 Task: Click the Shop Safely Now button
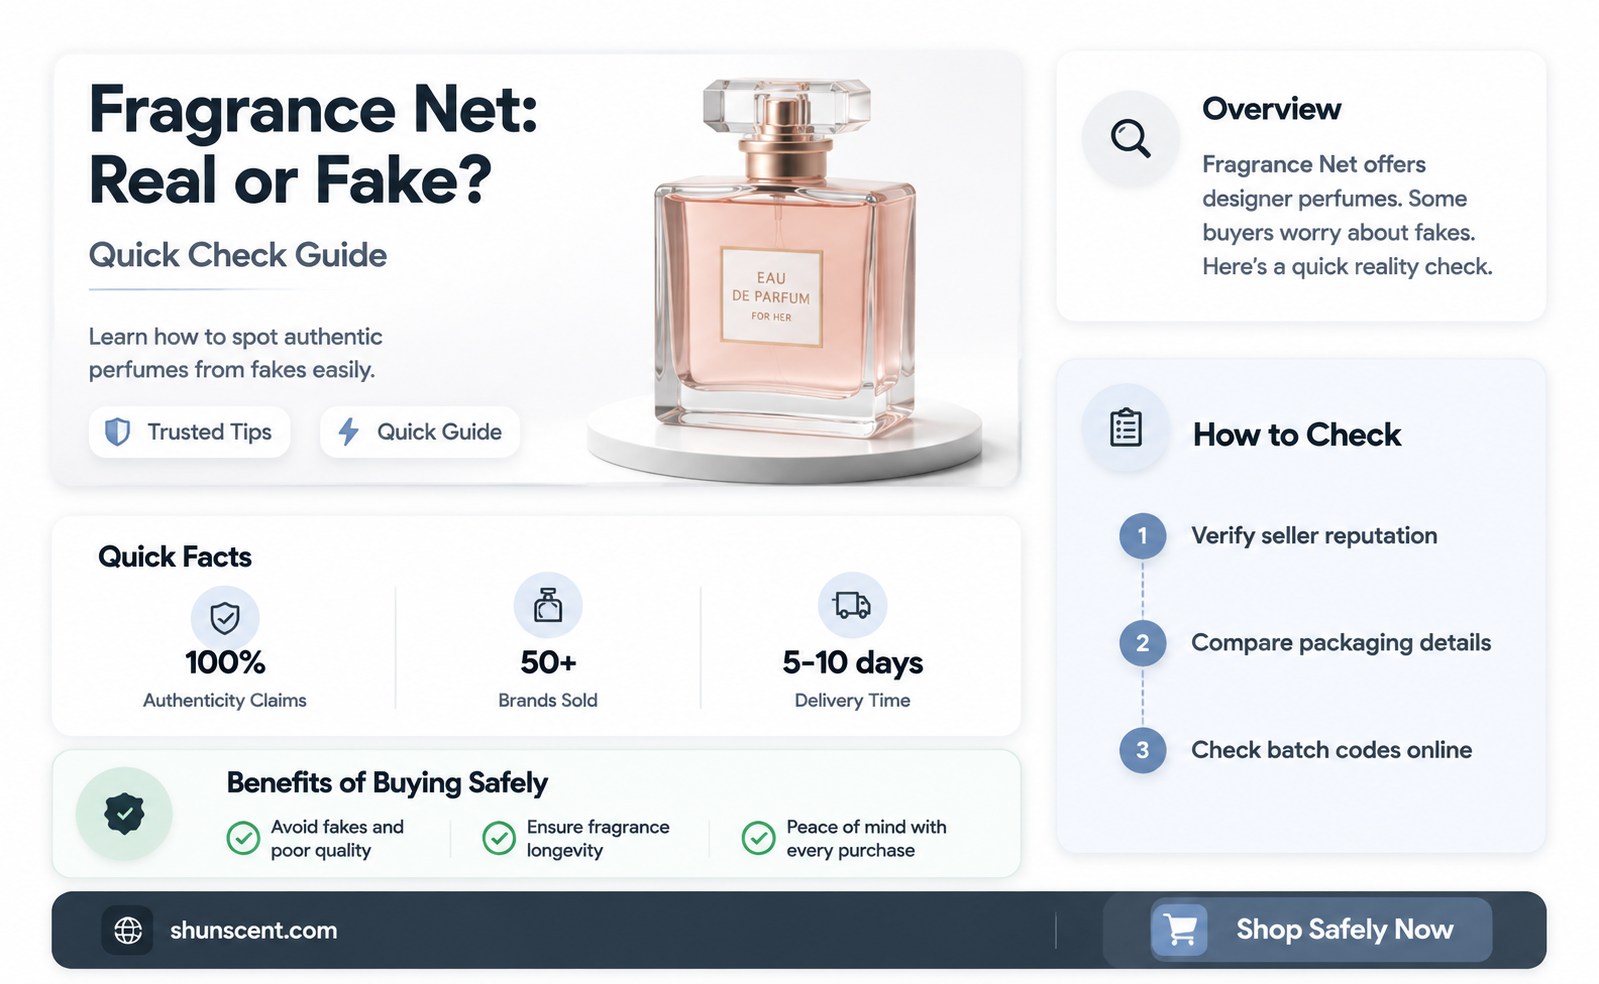[x=1321, y=930]
